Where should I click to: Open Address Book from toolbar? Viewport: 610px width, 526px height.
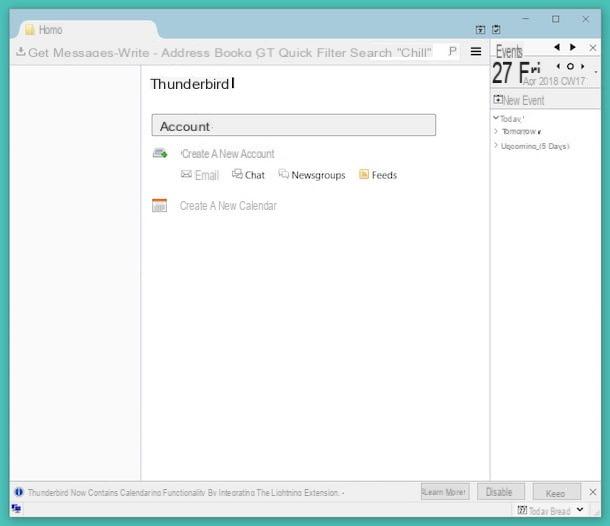[x=207, y=53]
